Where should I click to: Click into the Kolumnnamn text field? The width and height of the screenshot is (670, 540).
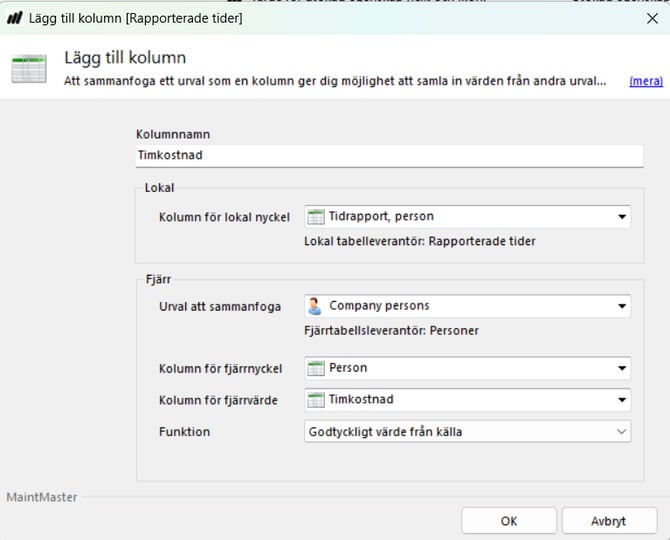[x=388, y=156]
